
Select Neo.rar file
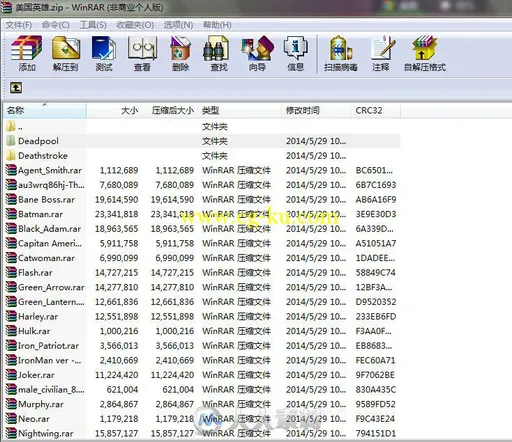click(x=203, y=419)
